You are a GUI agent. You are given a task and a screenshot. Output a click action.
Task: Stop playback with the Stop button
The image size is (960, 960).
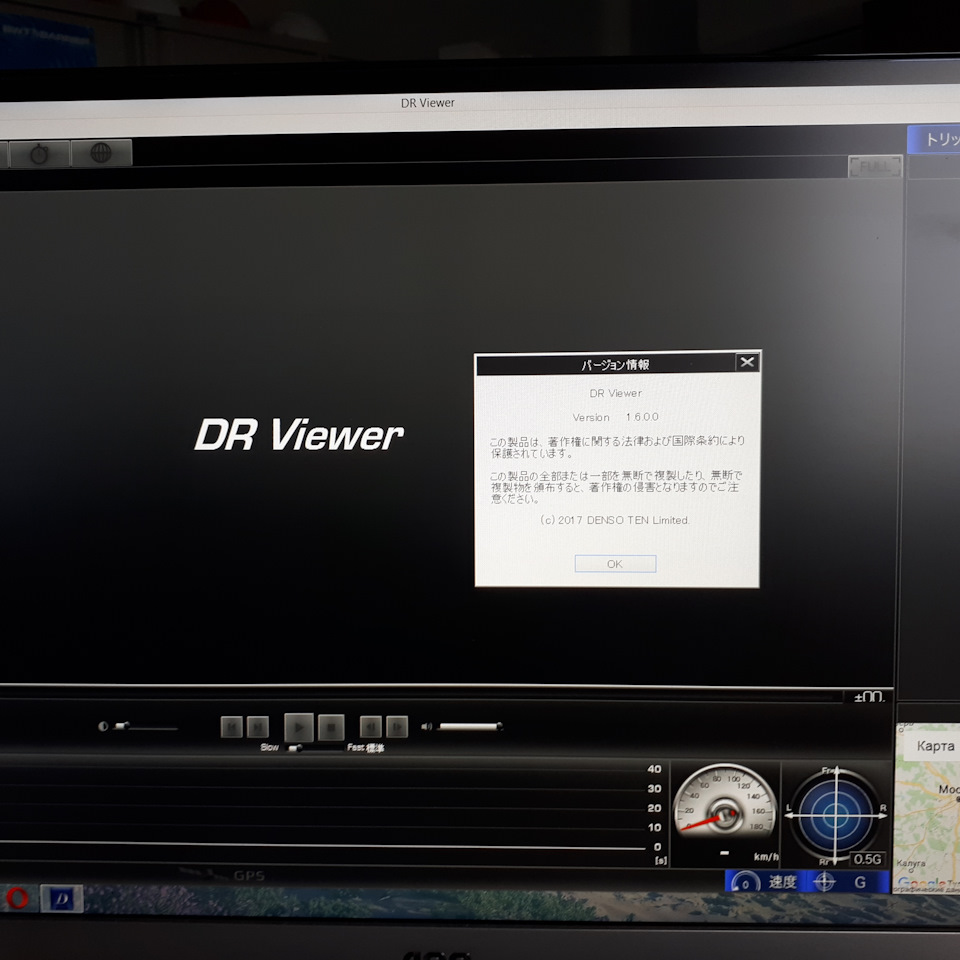tap(331, 727)
